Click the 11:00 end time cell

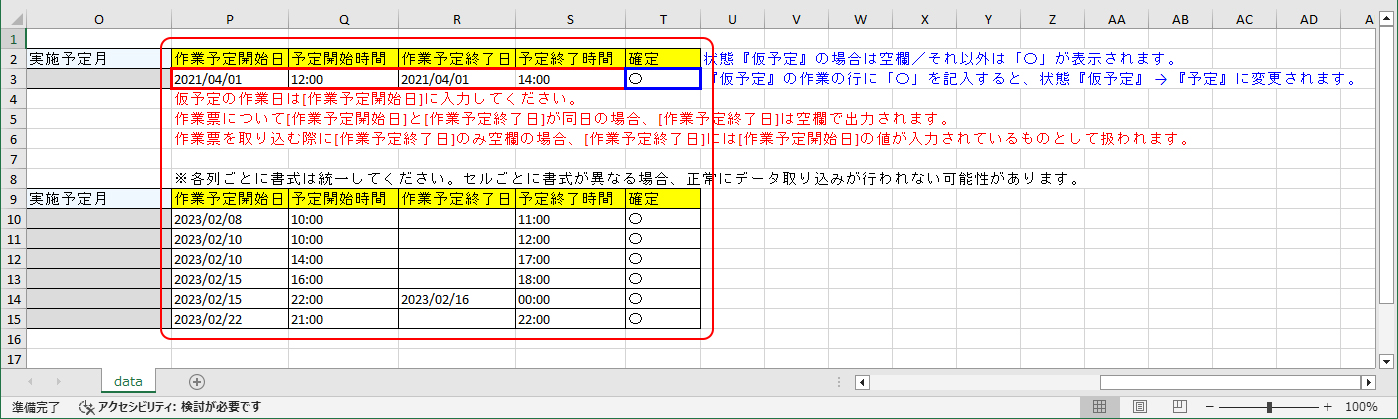coord(571,219)
